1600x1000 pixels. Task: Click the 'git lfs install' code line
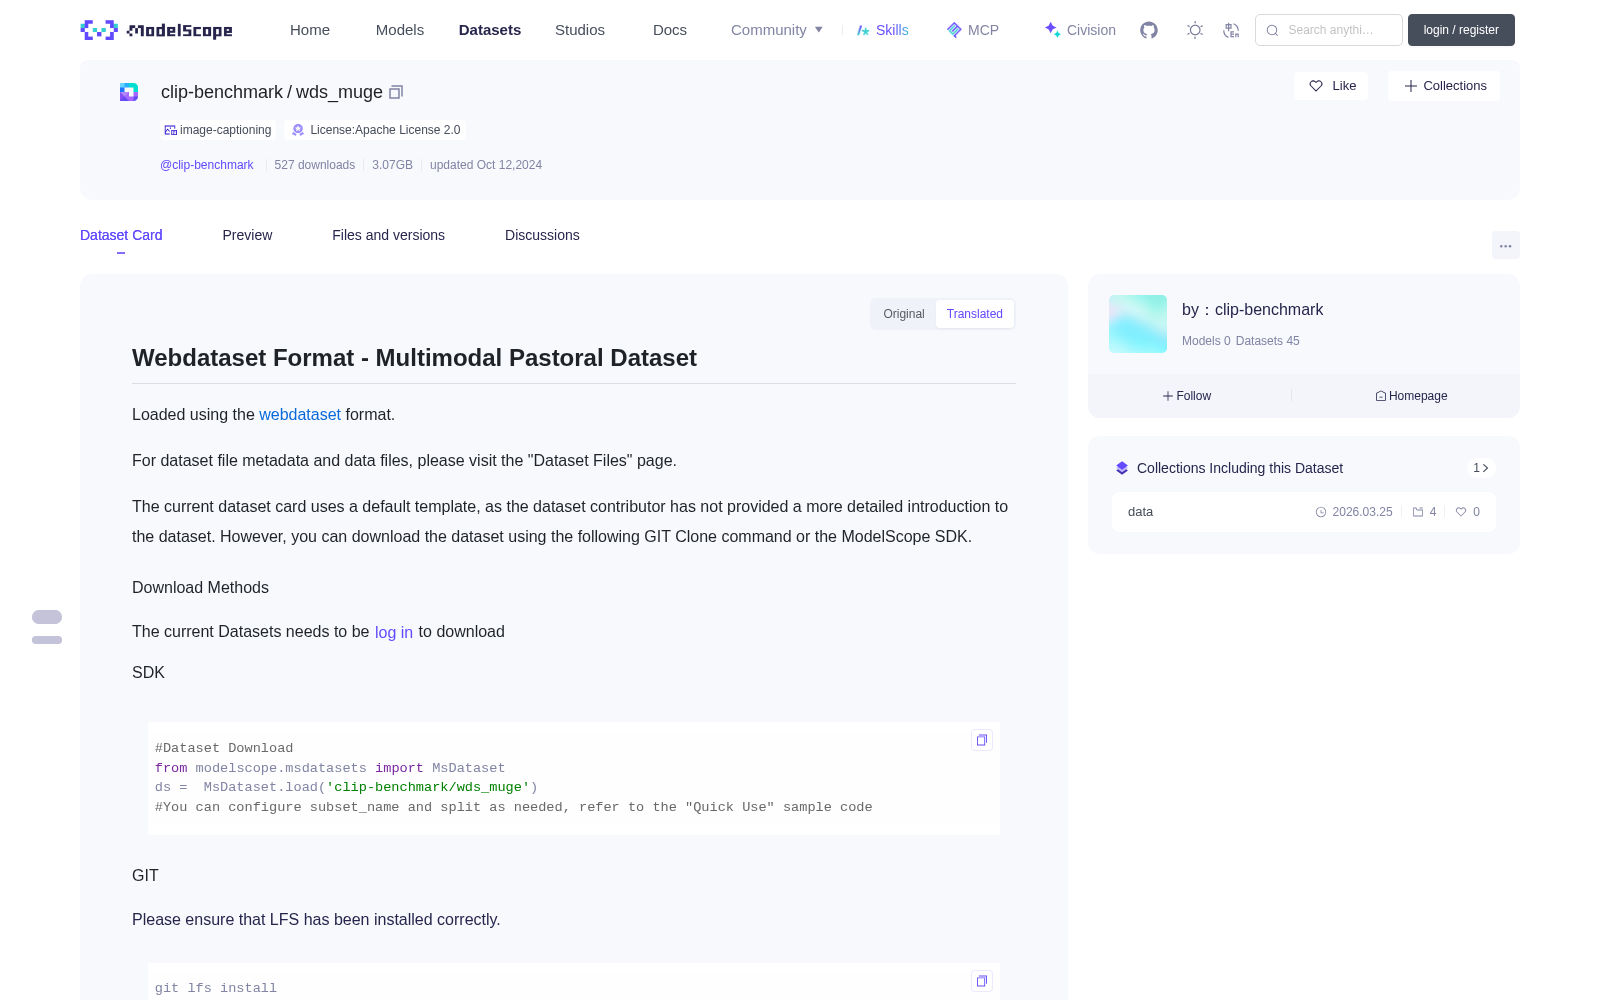216,988
